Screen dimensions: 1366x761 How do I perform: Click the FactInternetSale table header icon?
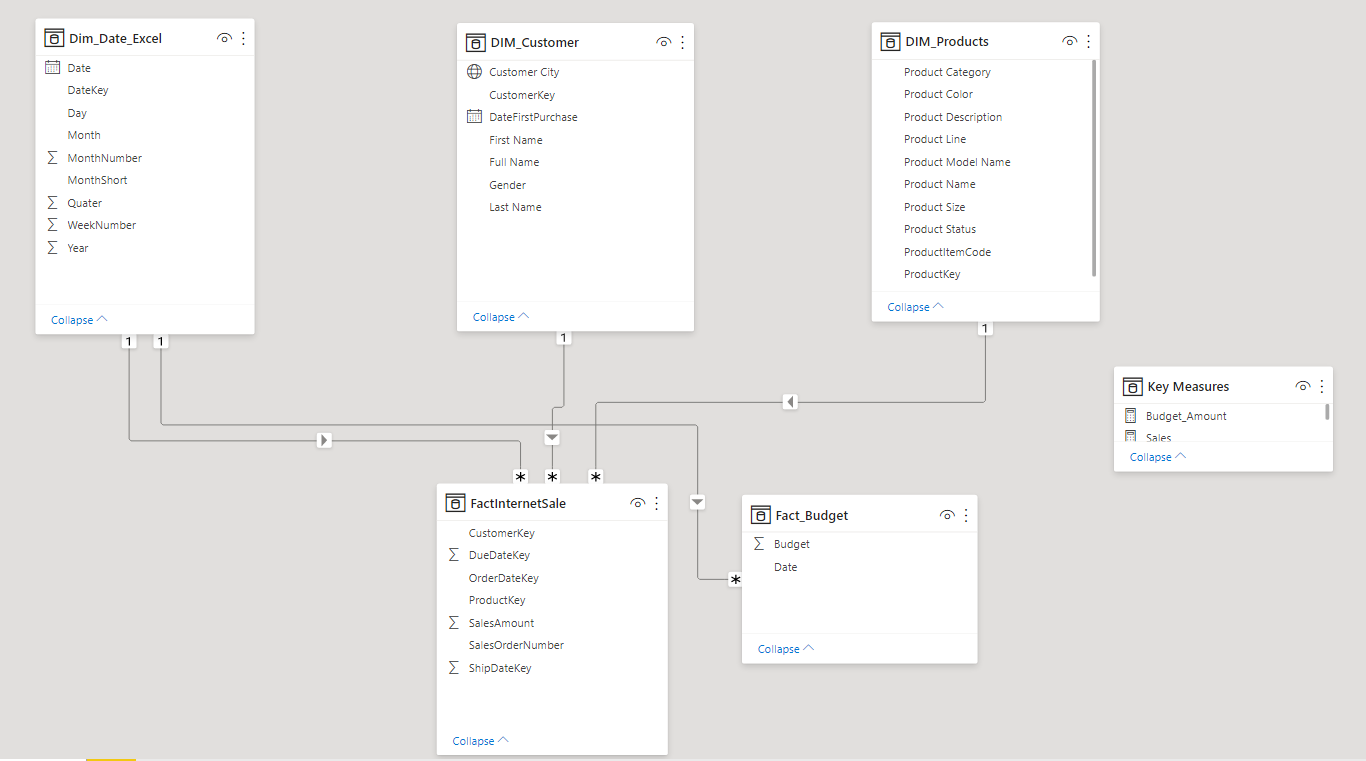click(455, 503)
